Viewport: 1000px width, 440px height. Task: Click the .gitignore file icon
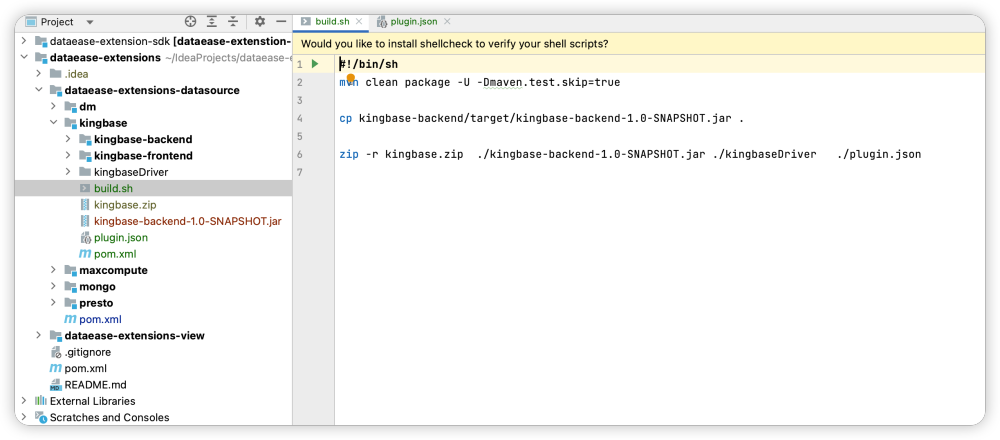pos(55,352)
